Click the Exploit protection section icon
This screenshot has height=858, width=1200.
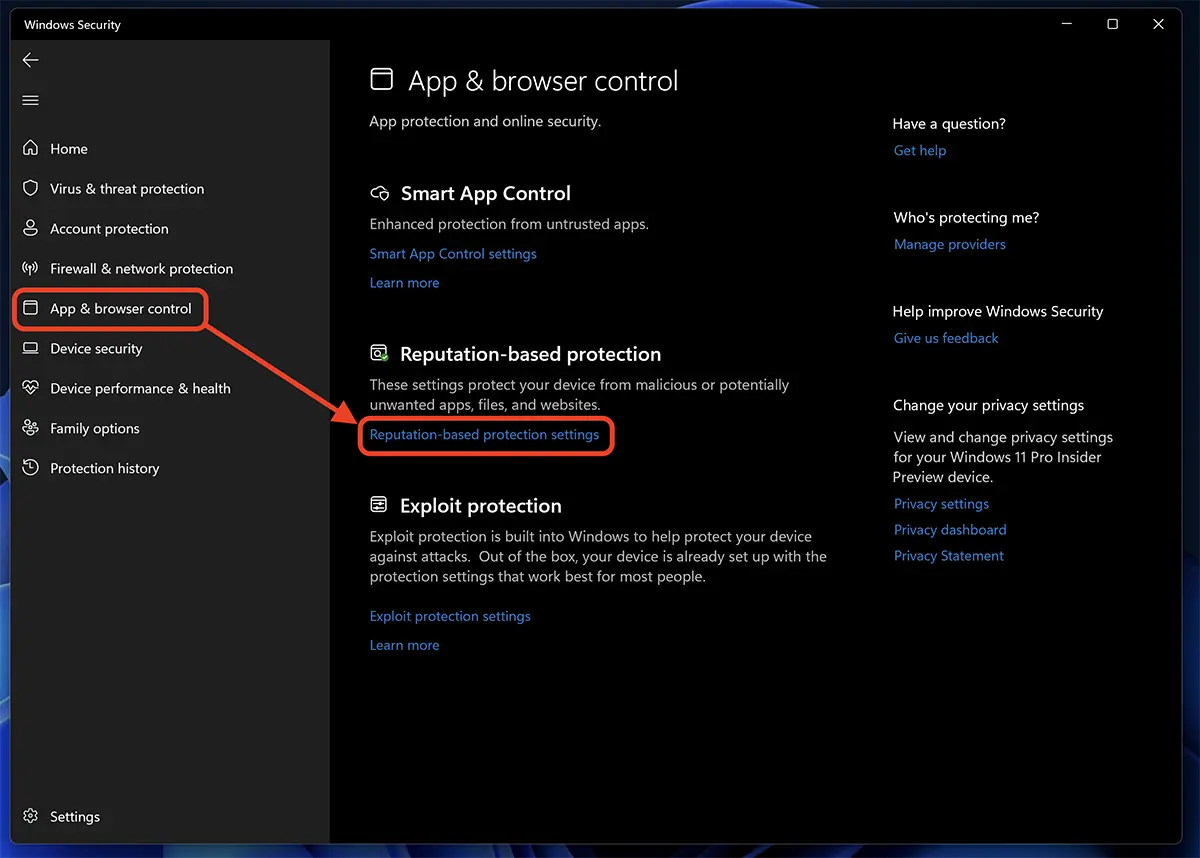(379, 505)
